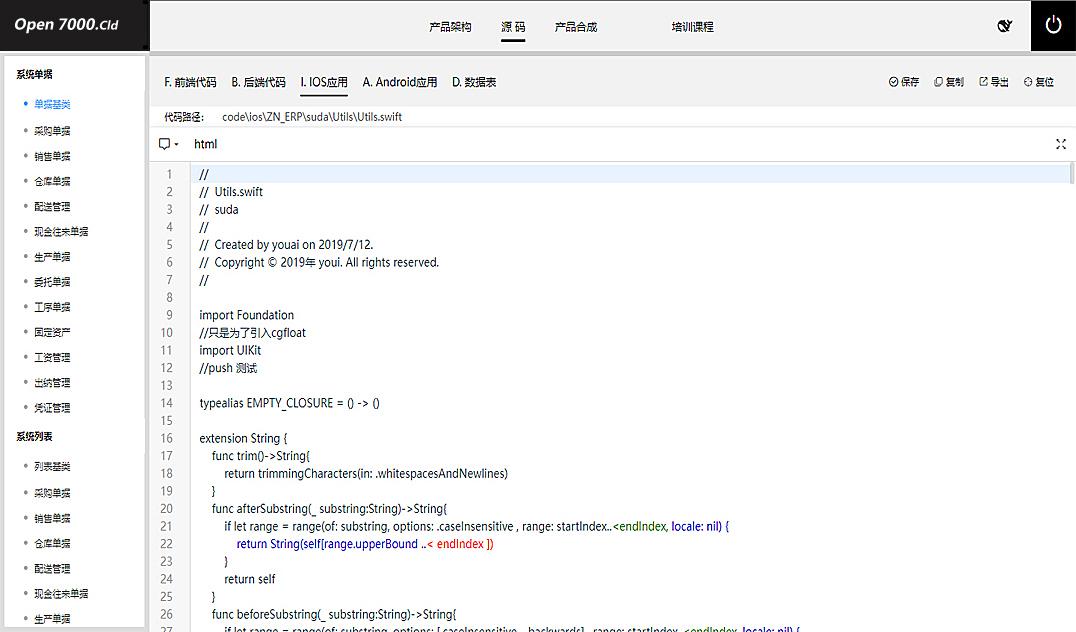Click the "extension String {" code line

243,438
